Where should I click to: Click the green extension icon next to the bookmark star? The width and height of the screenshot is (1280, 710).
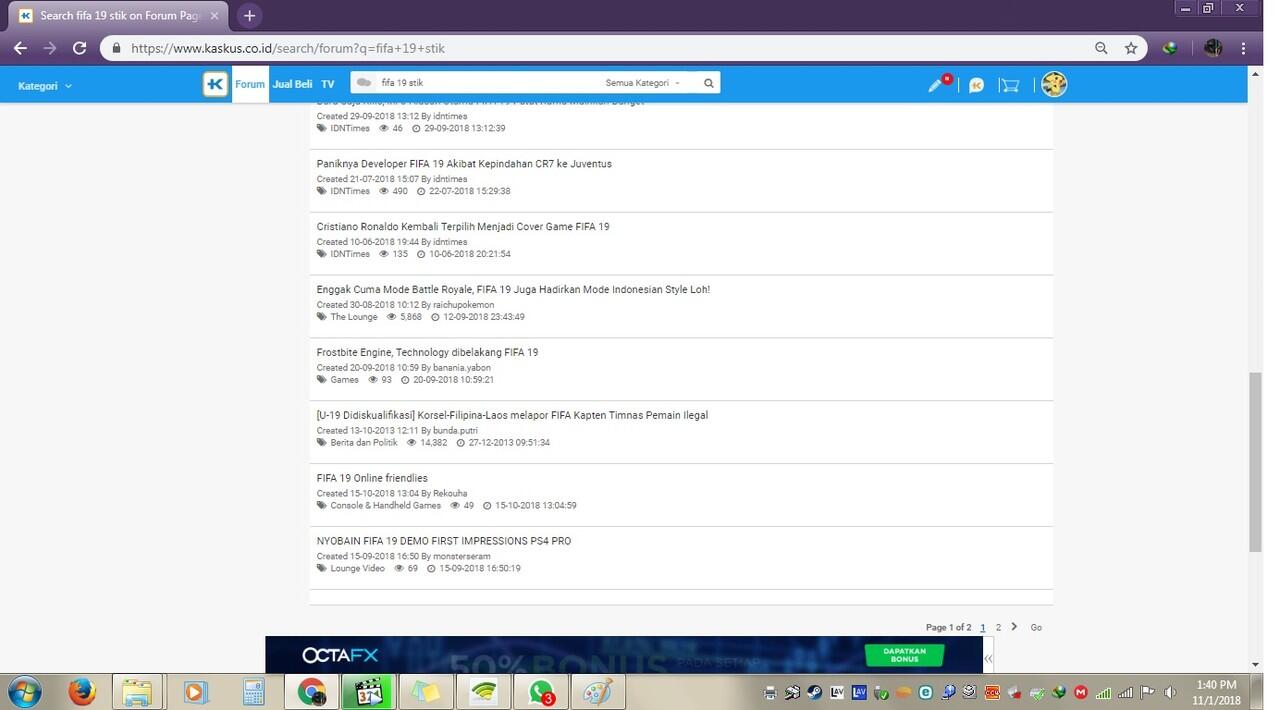(x=1170, y=48)
